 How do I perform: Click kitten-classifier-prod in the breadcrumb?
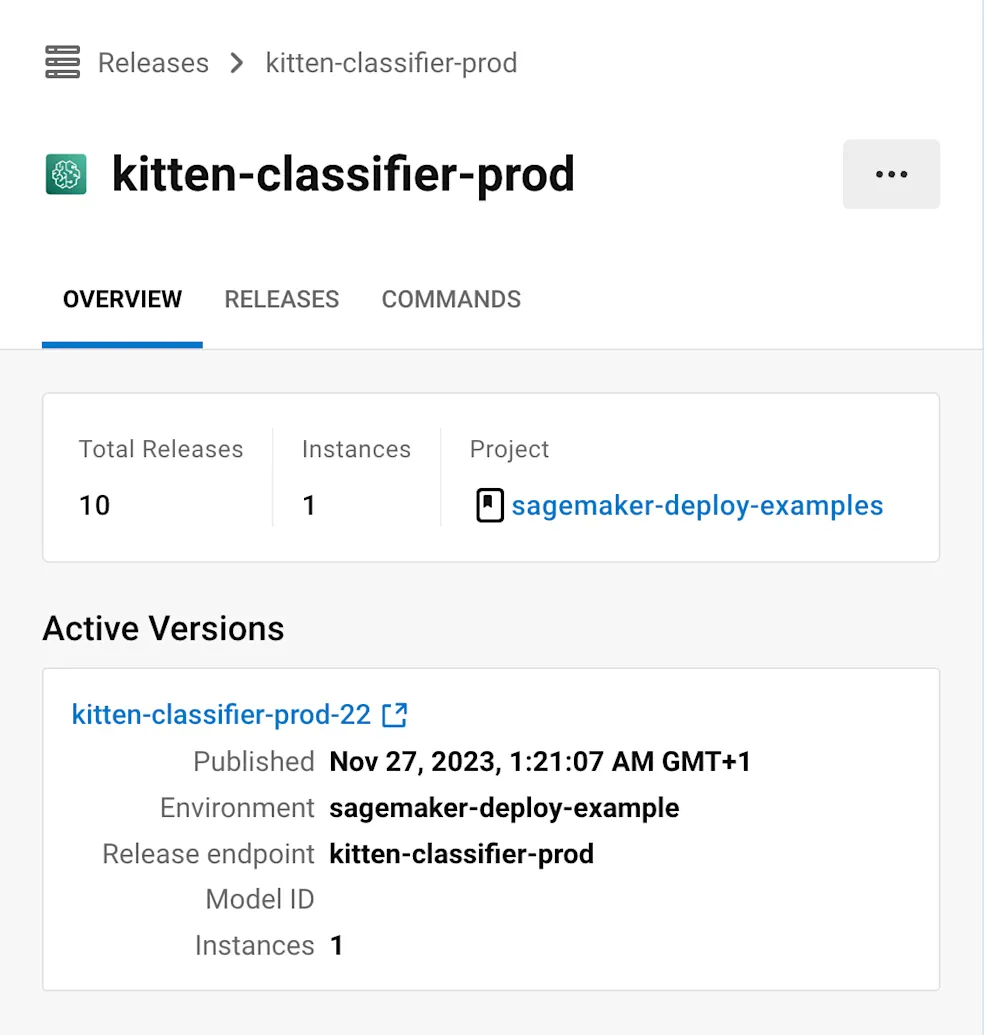pos(390,62)
